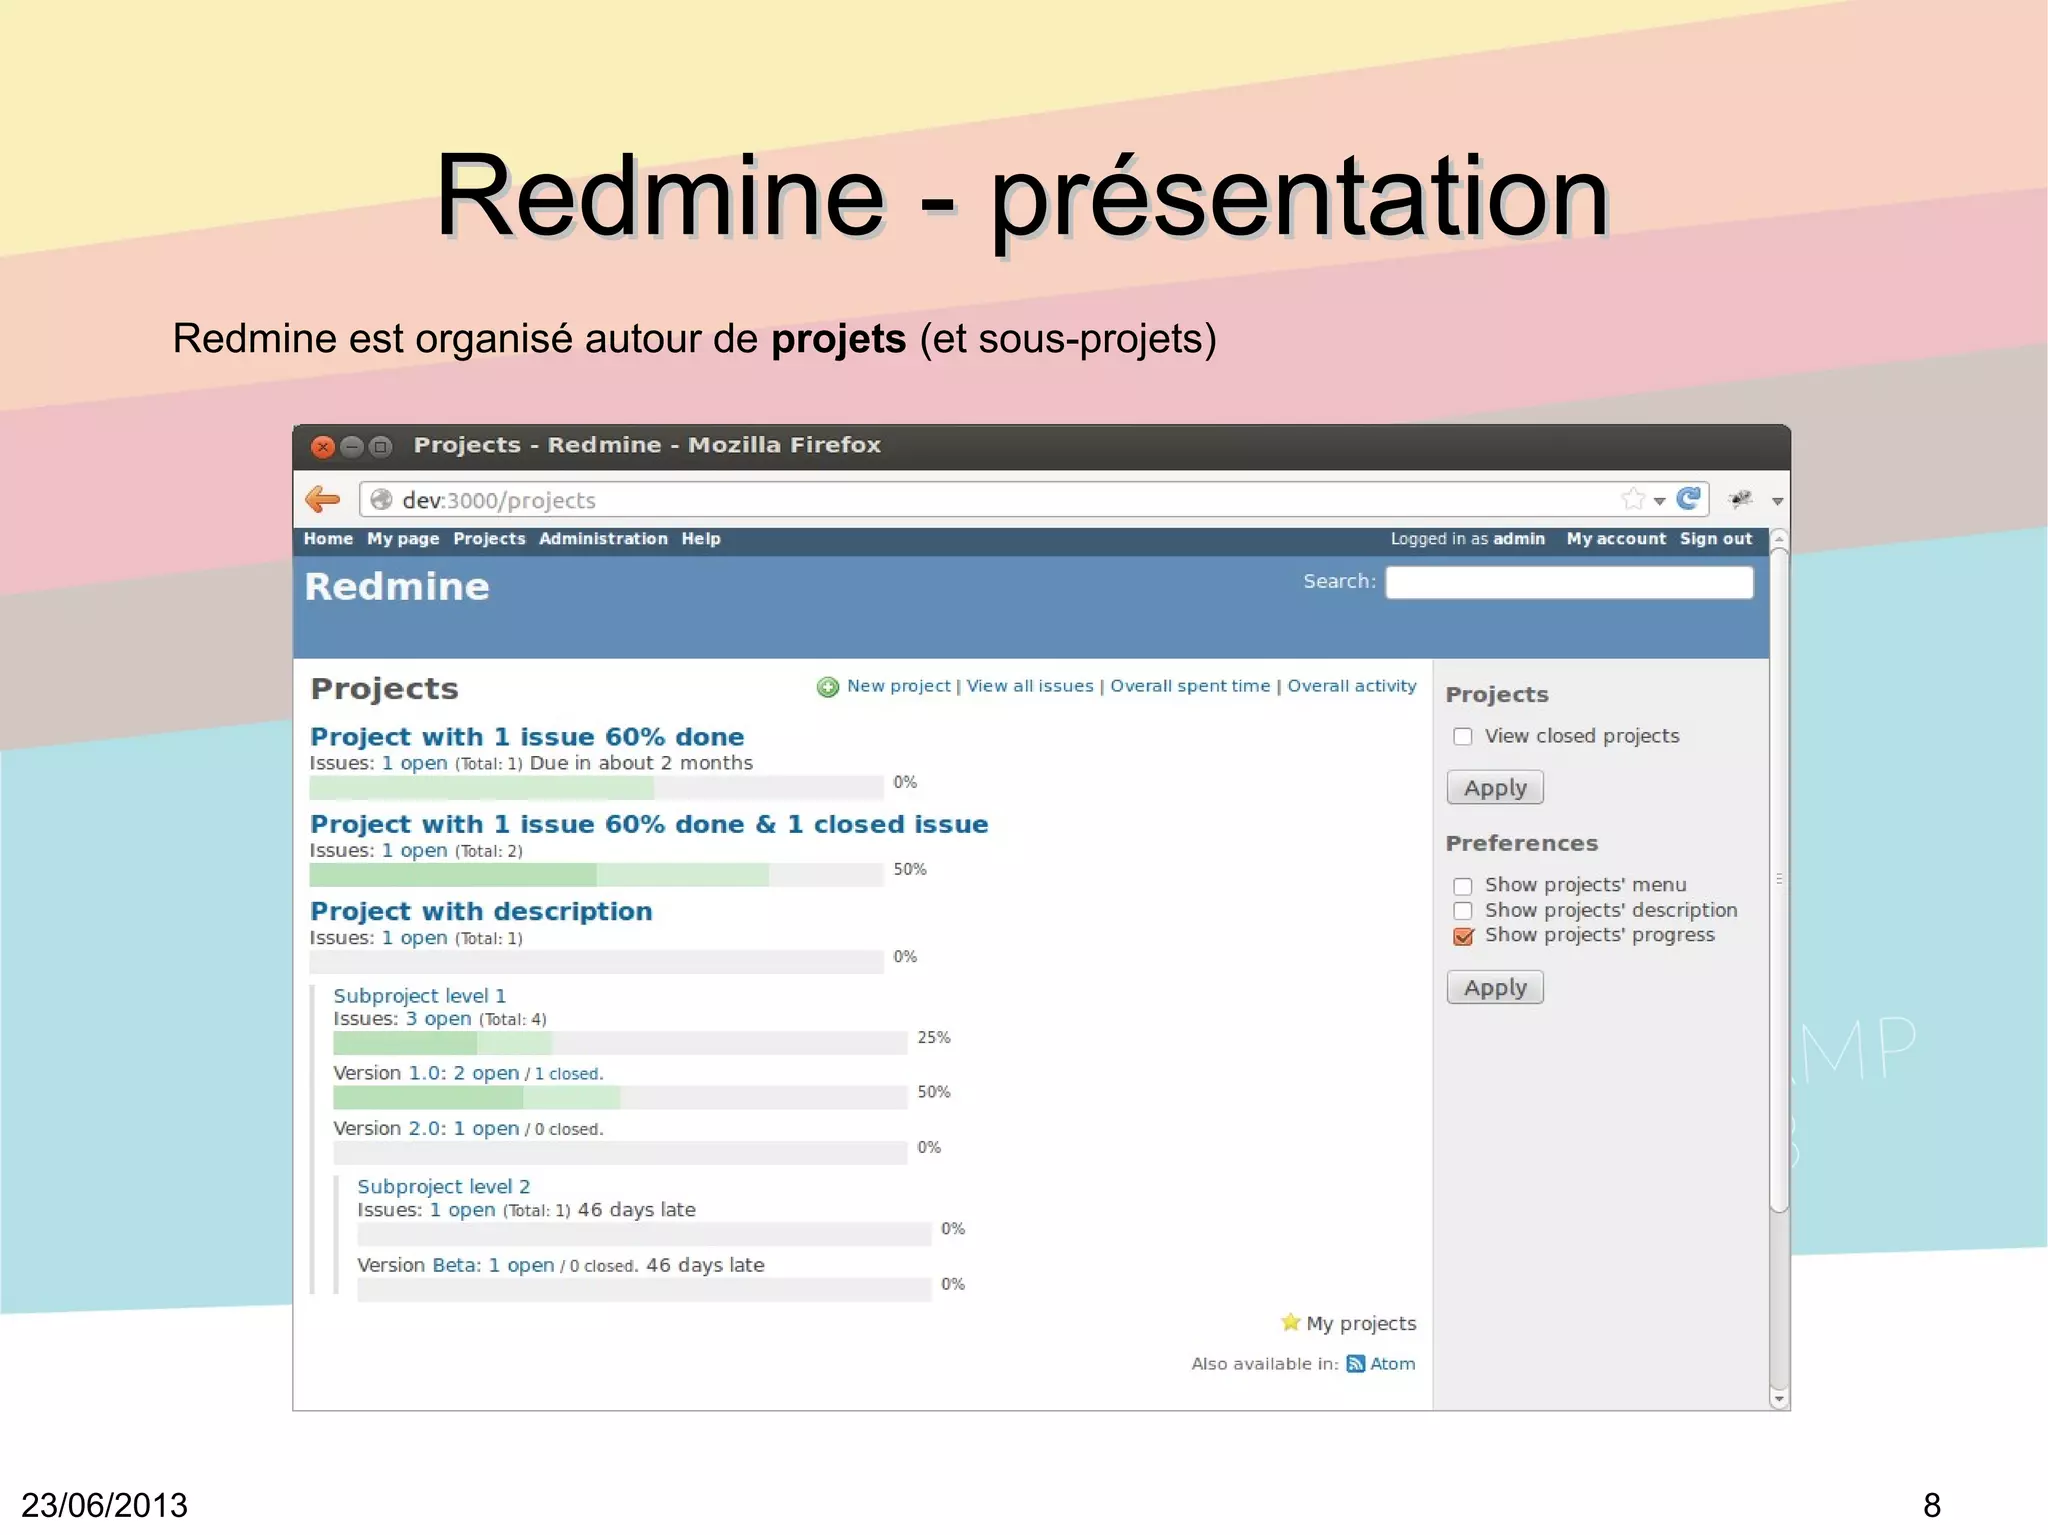Screen dimensions: 2048x1535
Task: Click the Redmine header title
Action: click(397, 587)
